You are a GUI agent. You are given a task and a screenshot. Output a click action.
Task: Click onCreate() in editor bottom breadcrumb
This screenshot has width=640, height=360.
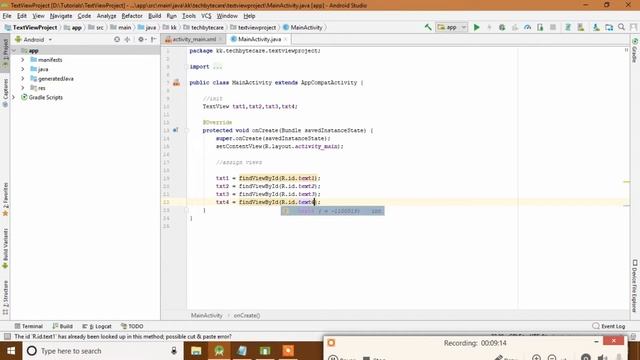point(247,316)
